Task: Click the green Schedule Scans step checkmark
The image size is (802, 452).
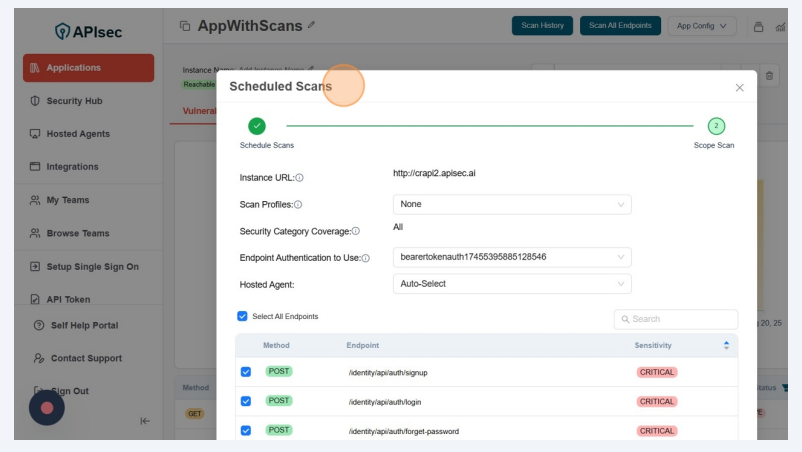Action: point(257,126)
